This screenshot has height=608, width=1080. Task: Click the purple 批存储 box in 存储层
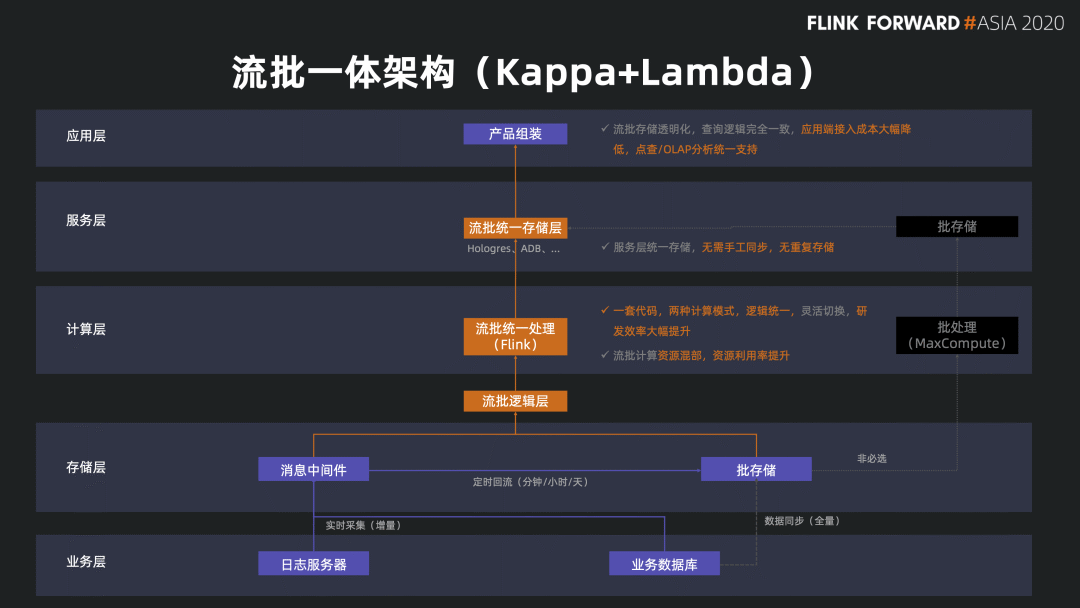pyautogui.click(x=756, y=470)
